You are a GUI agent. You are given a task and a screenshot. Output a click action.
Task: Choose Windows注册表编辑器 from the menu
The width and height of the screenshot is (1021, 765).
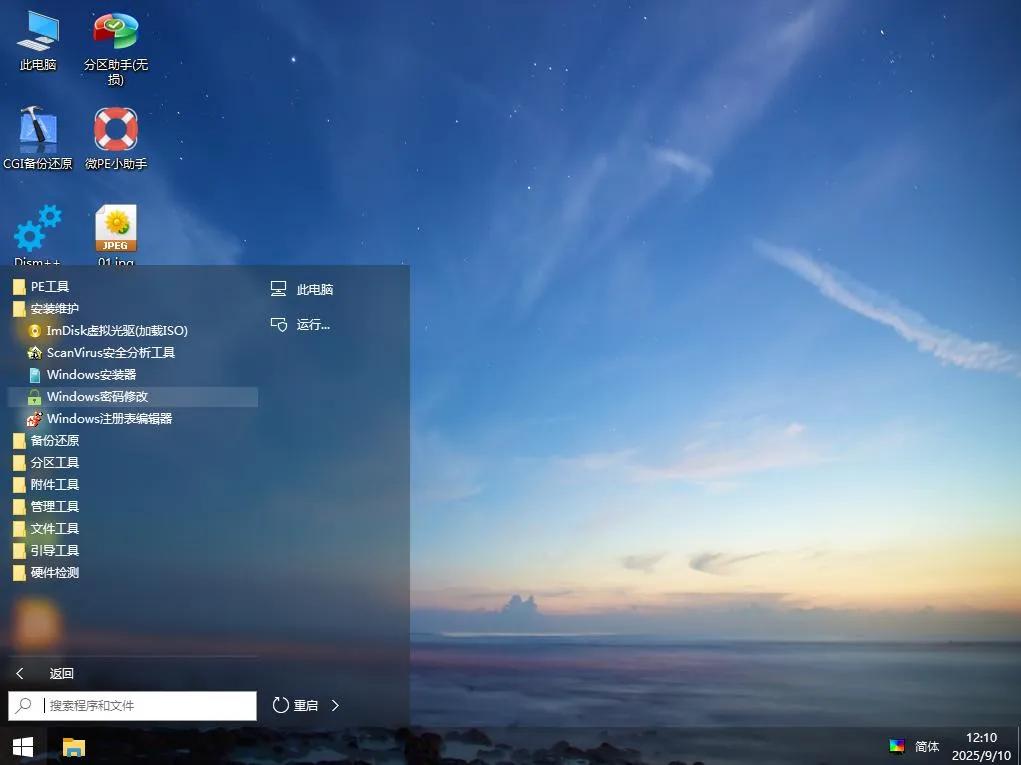point(109,419)
